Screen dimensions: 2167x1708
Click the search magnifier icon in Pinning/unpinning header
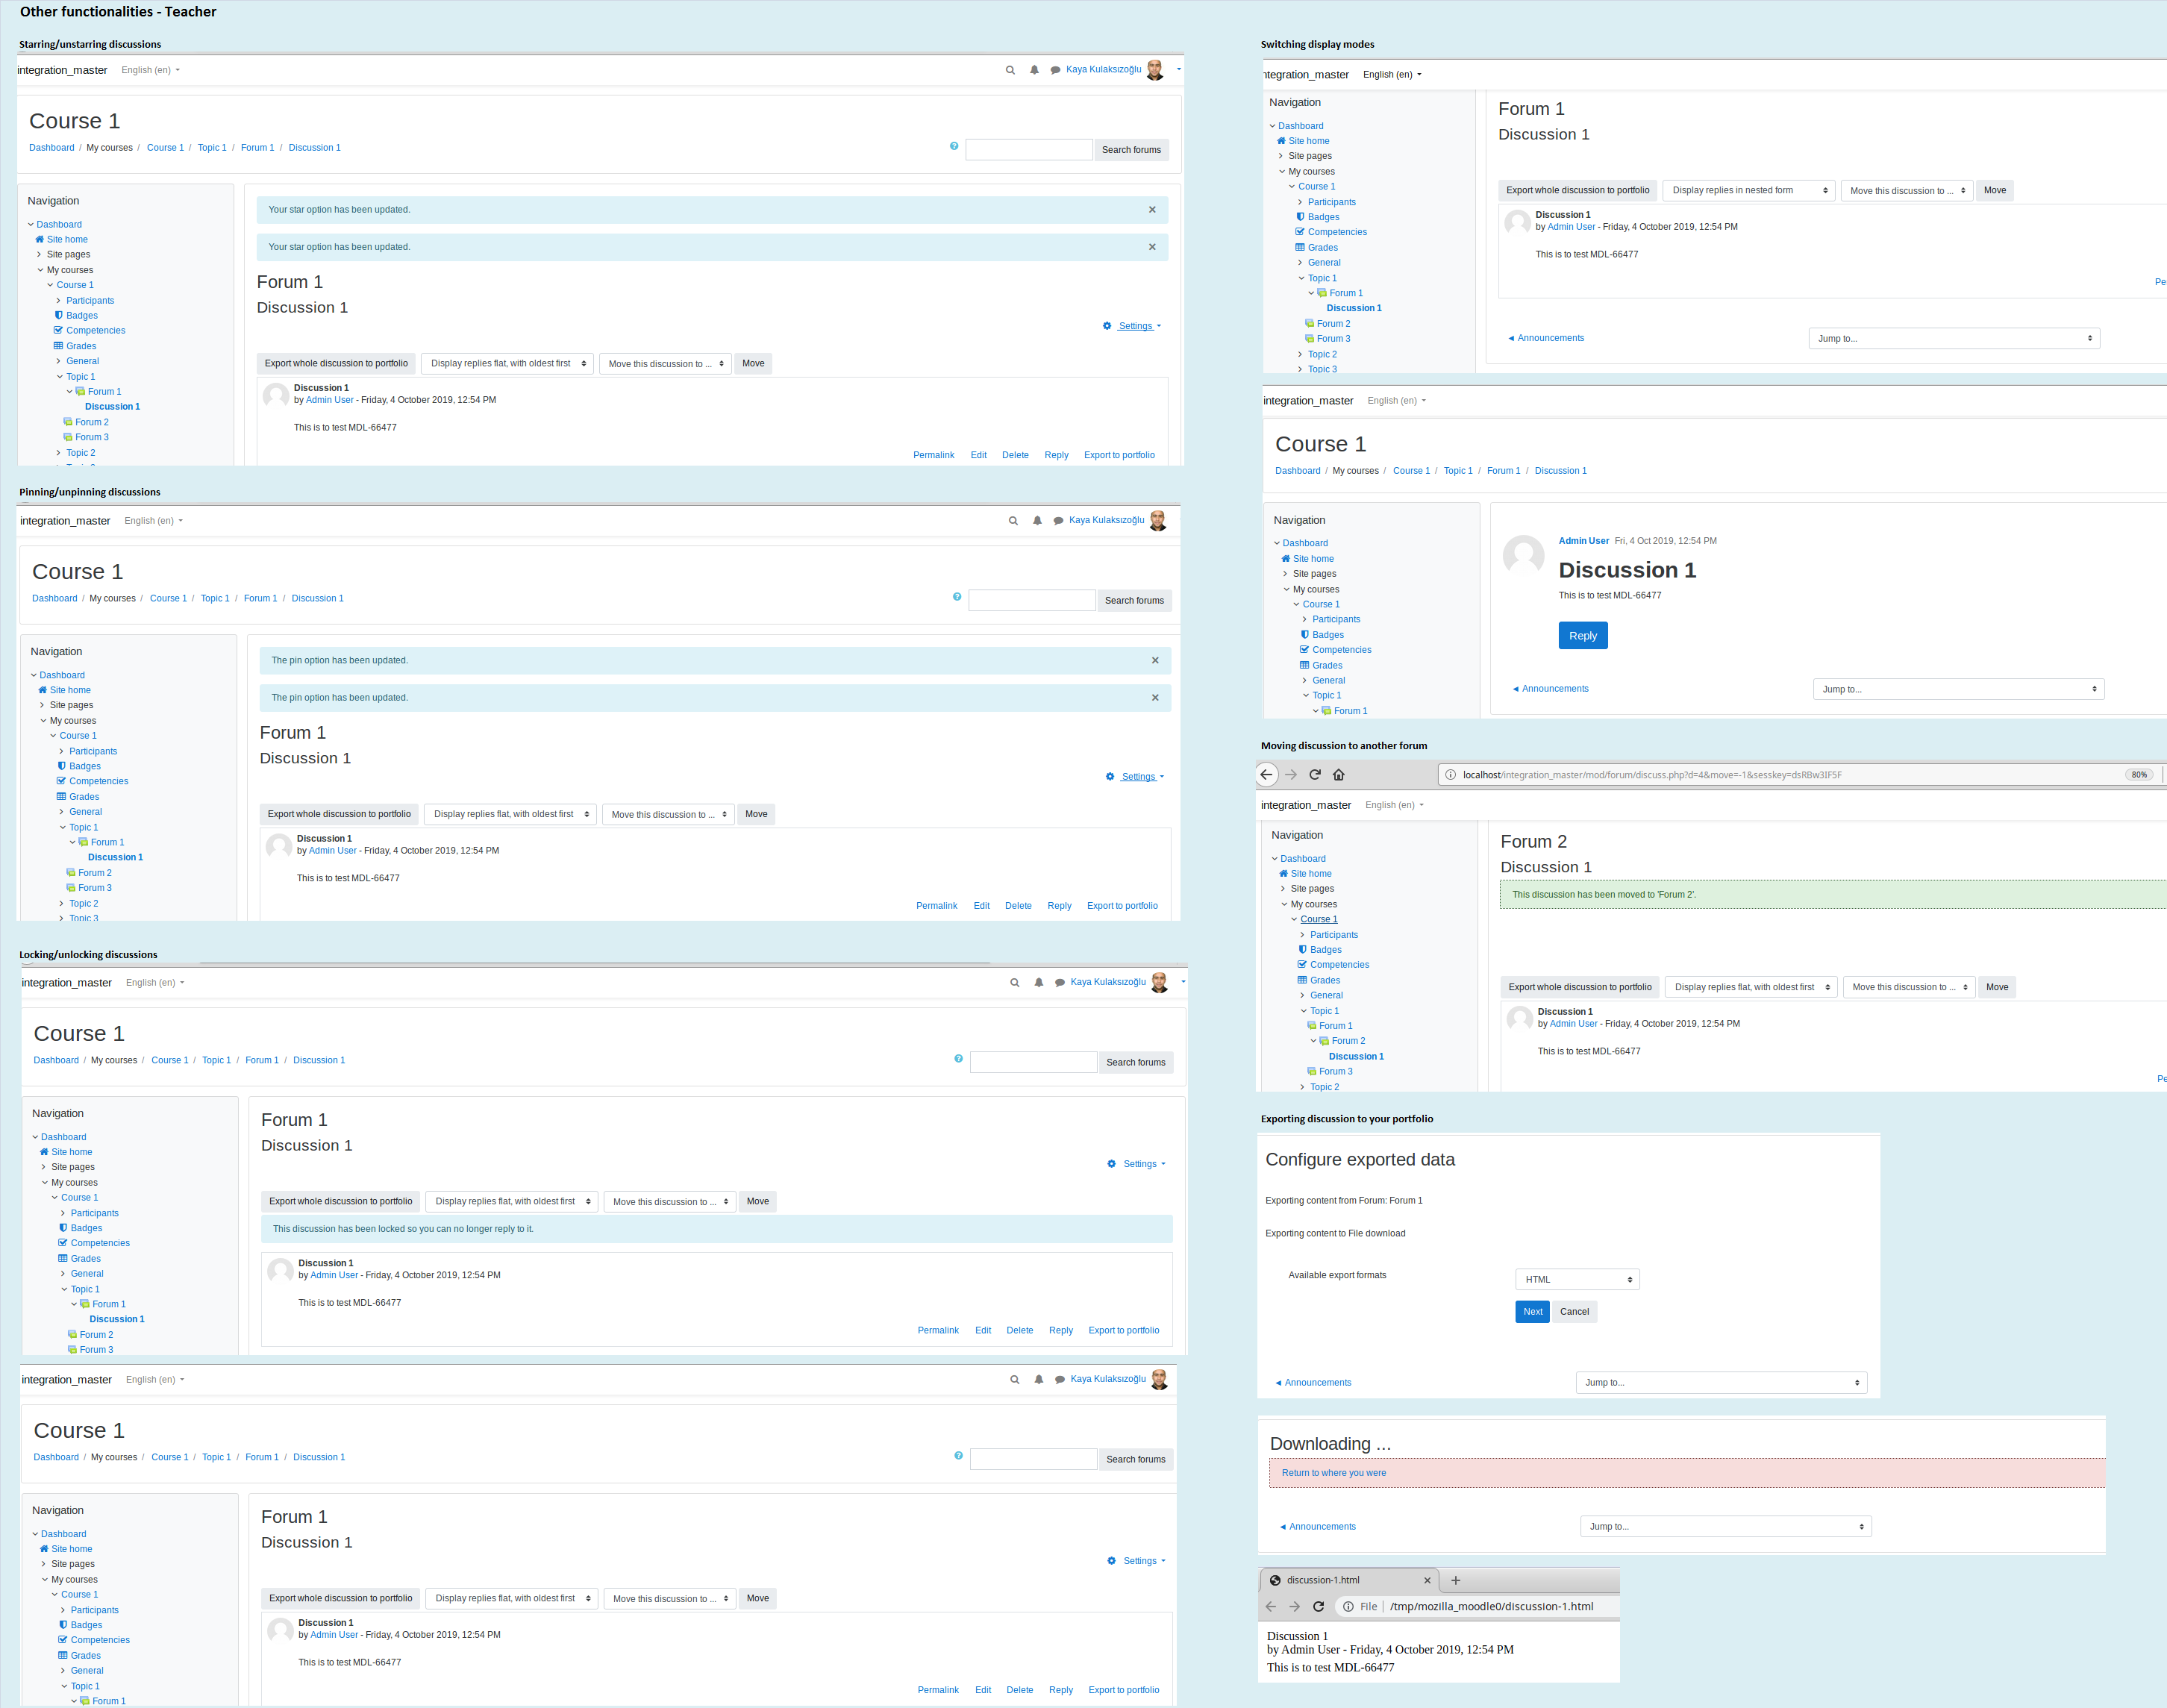click(x=1013, y=521)
